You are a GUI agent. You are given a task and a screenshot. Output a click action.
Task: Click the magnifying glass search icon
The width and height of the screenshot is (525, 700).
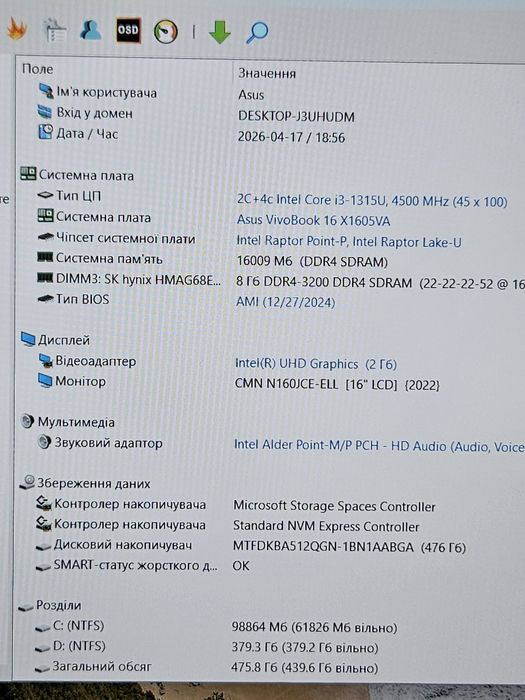(x=257, y=33)
